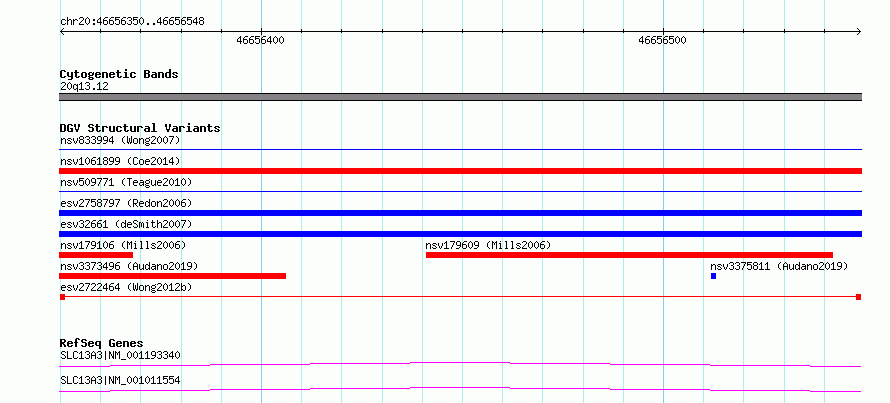890x403 pixels.
Task: Select the red nsv1061899 variant bar
Action: click(460, 171)
